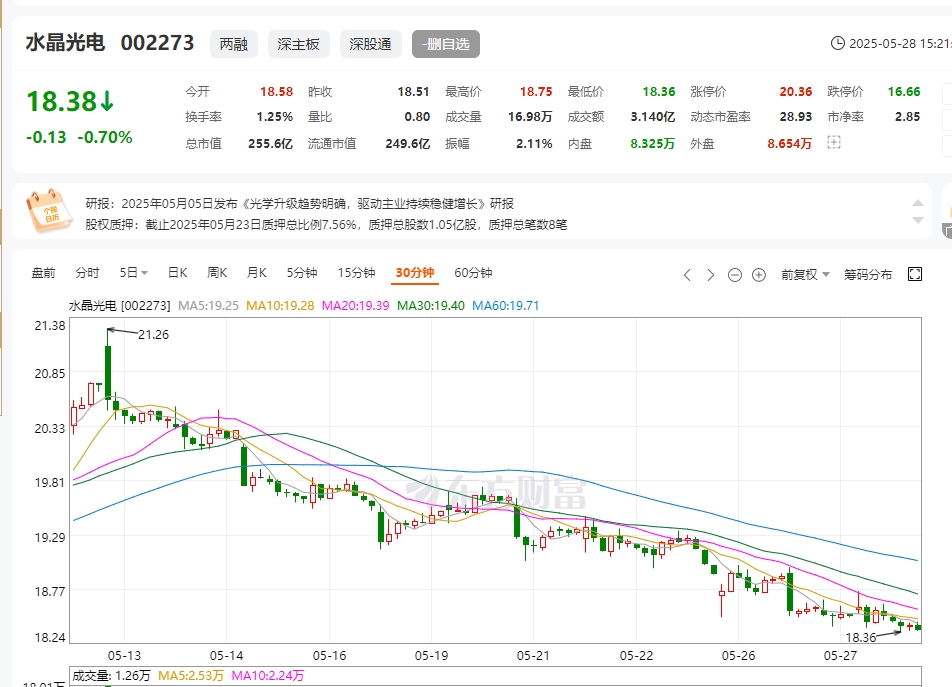
Task: Select the 30分钟 tab
Action: tap(415, 273)
